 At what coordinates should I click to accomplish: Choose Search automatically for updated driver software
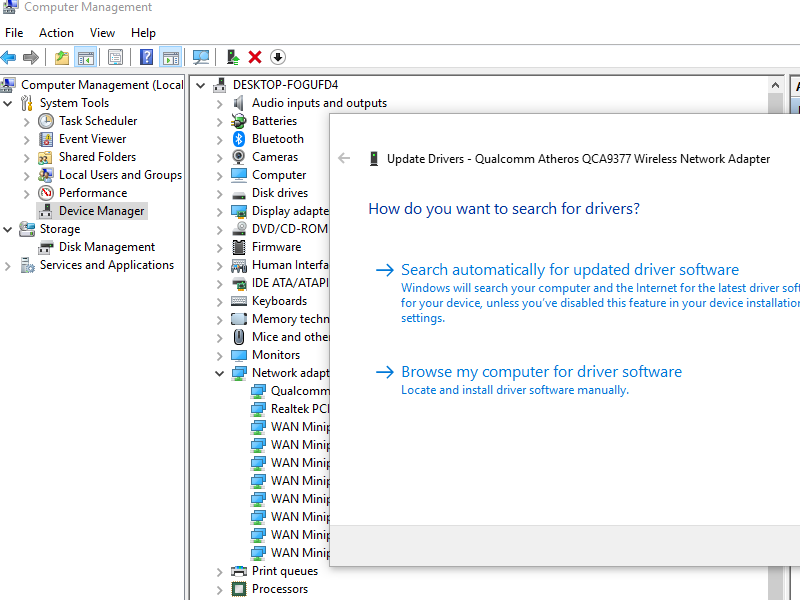click(570, 269)
